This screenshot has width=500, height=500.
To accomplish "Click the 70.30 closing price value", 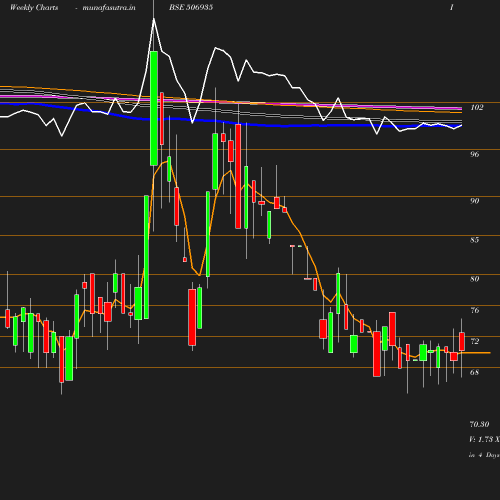I will pos(479,424).
